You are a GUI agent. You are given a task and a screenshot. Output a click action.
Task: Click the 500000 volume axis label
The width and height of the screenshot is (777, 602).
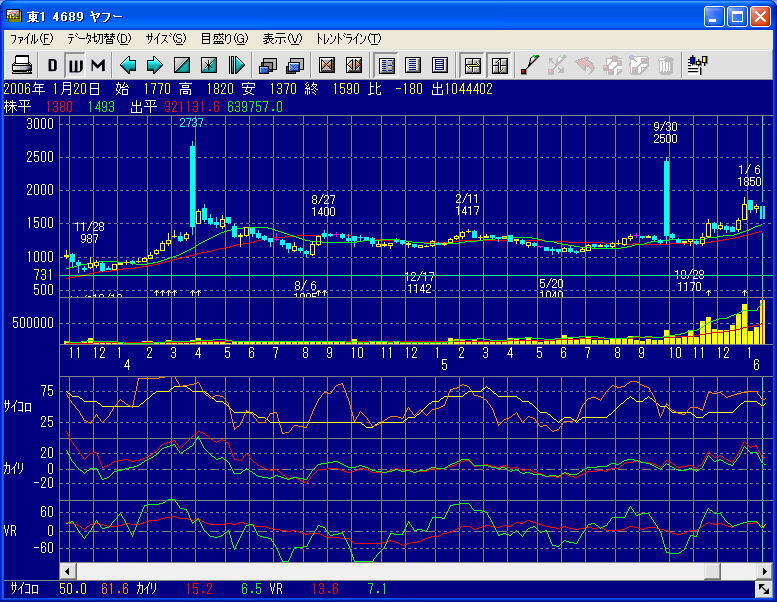click(x=33, y=323)
